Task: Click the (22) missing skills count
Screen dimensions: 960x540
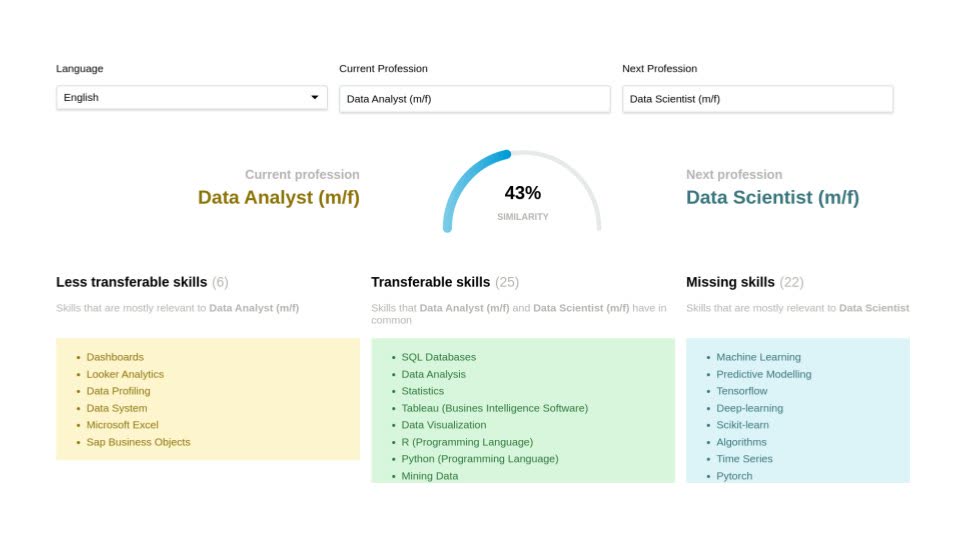Action: click(x=792, y=282)
